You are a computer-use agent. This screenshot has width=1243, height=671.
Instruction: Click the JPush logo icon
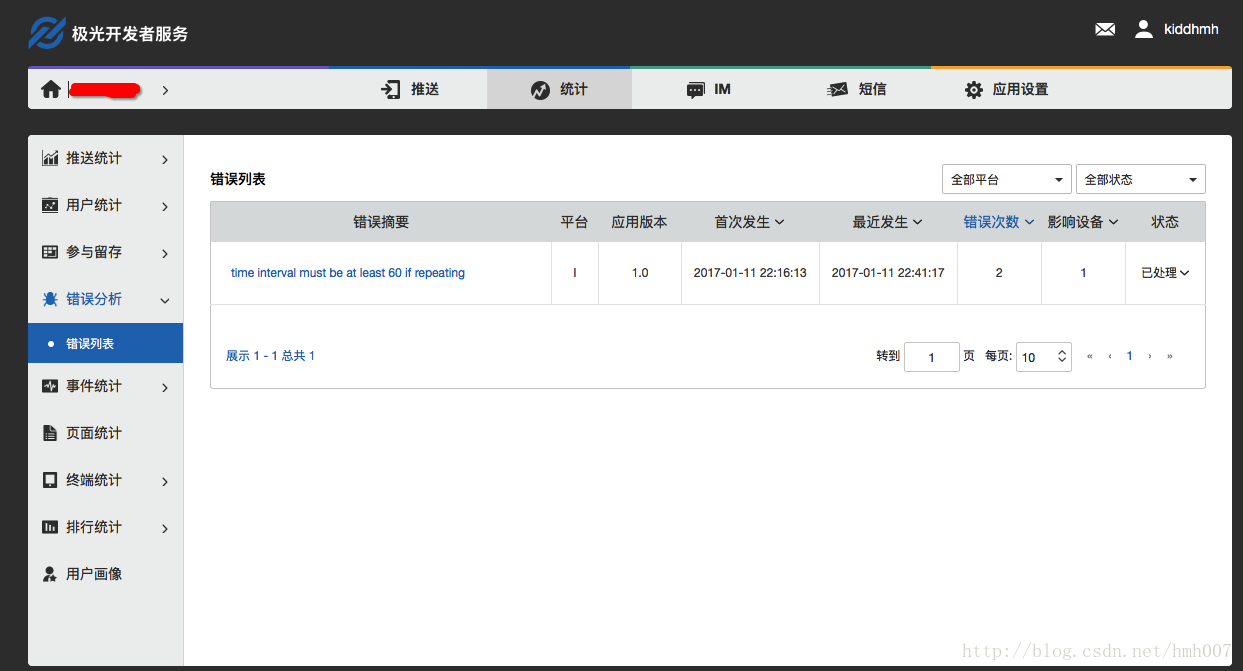(x=46, y=33)
